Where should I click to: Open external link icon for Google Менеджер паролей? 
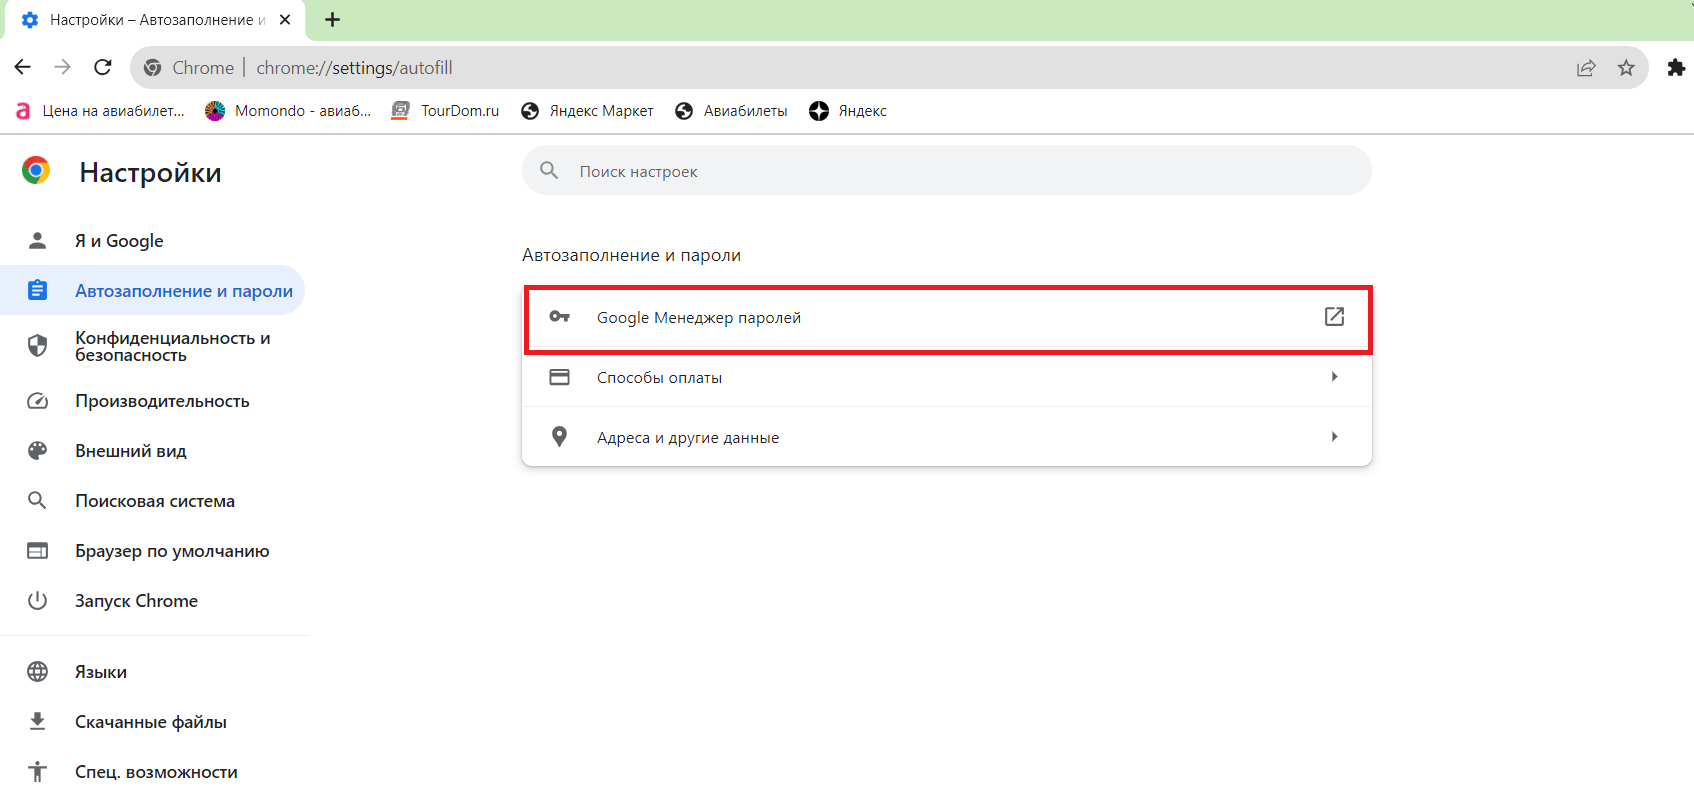1334,317
